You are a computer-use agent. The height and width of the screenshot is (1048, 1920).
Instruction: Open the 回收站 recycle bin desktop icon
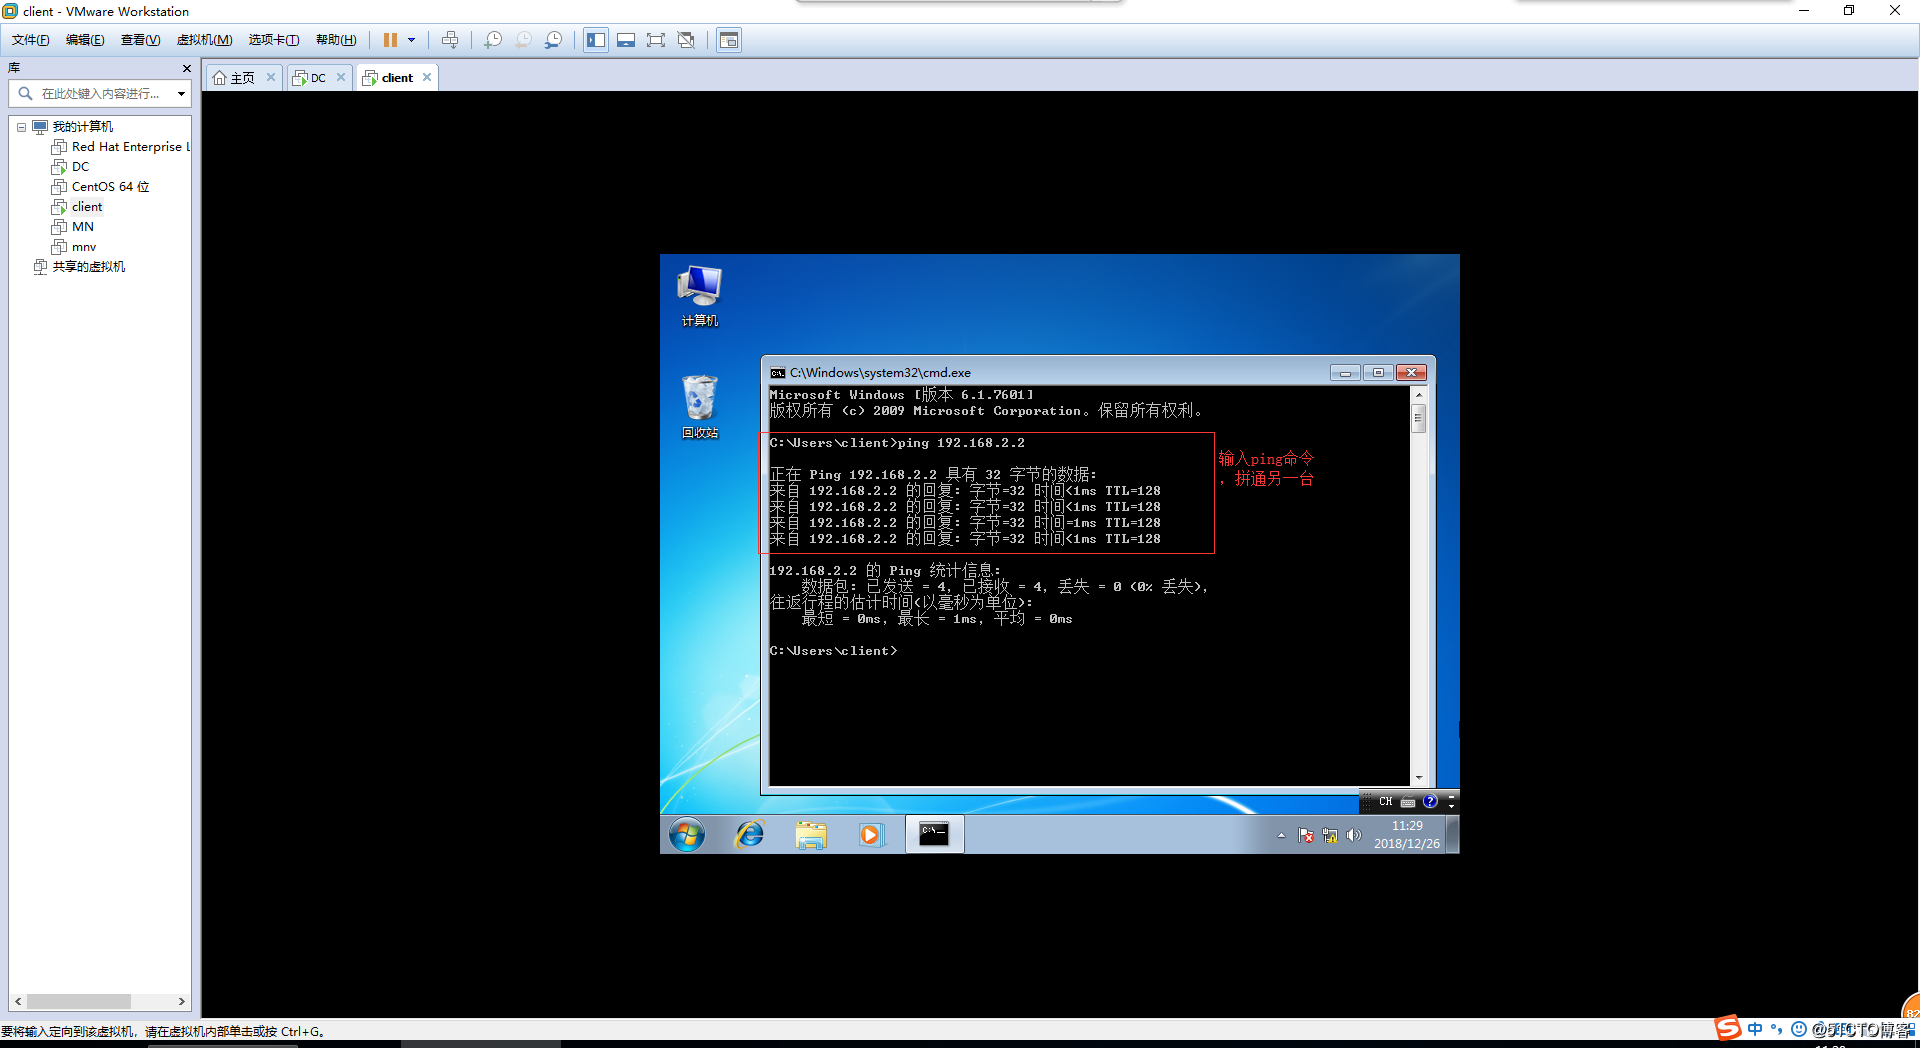[699, 407]
